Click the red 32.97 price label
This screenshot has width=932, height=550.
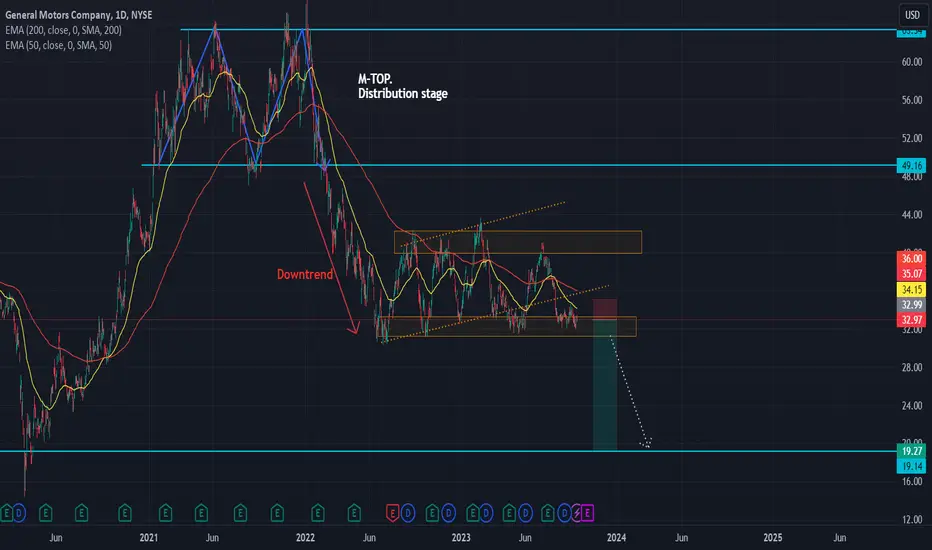tap(911, 320)
